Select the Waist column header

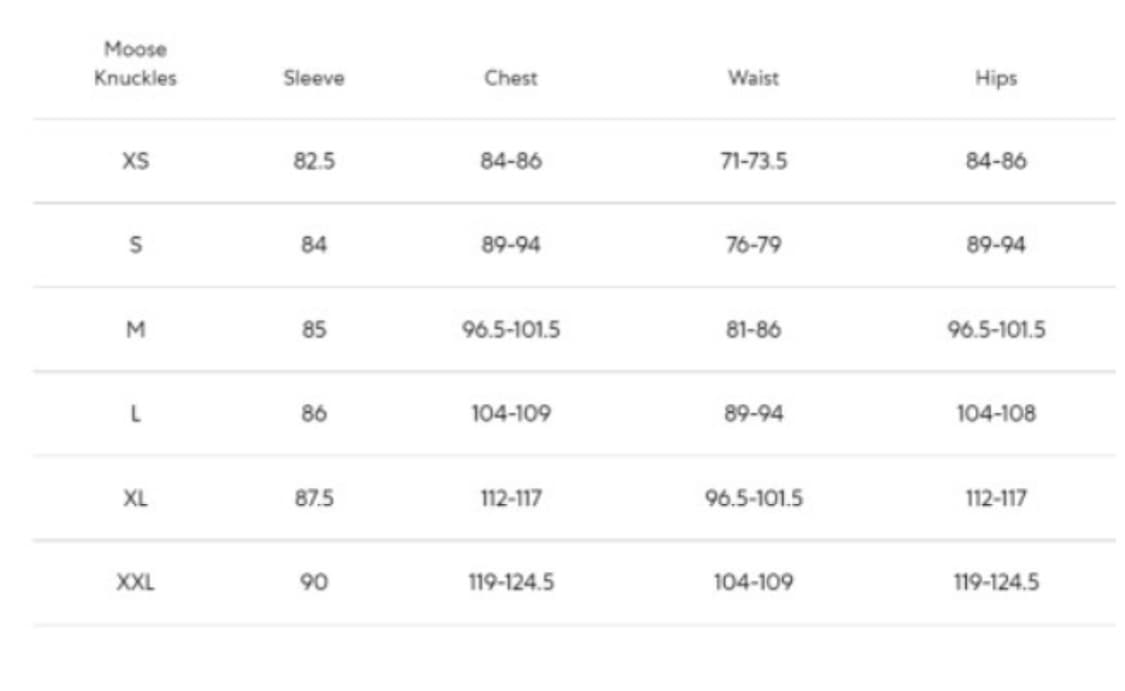[753, 78]
